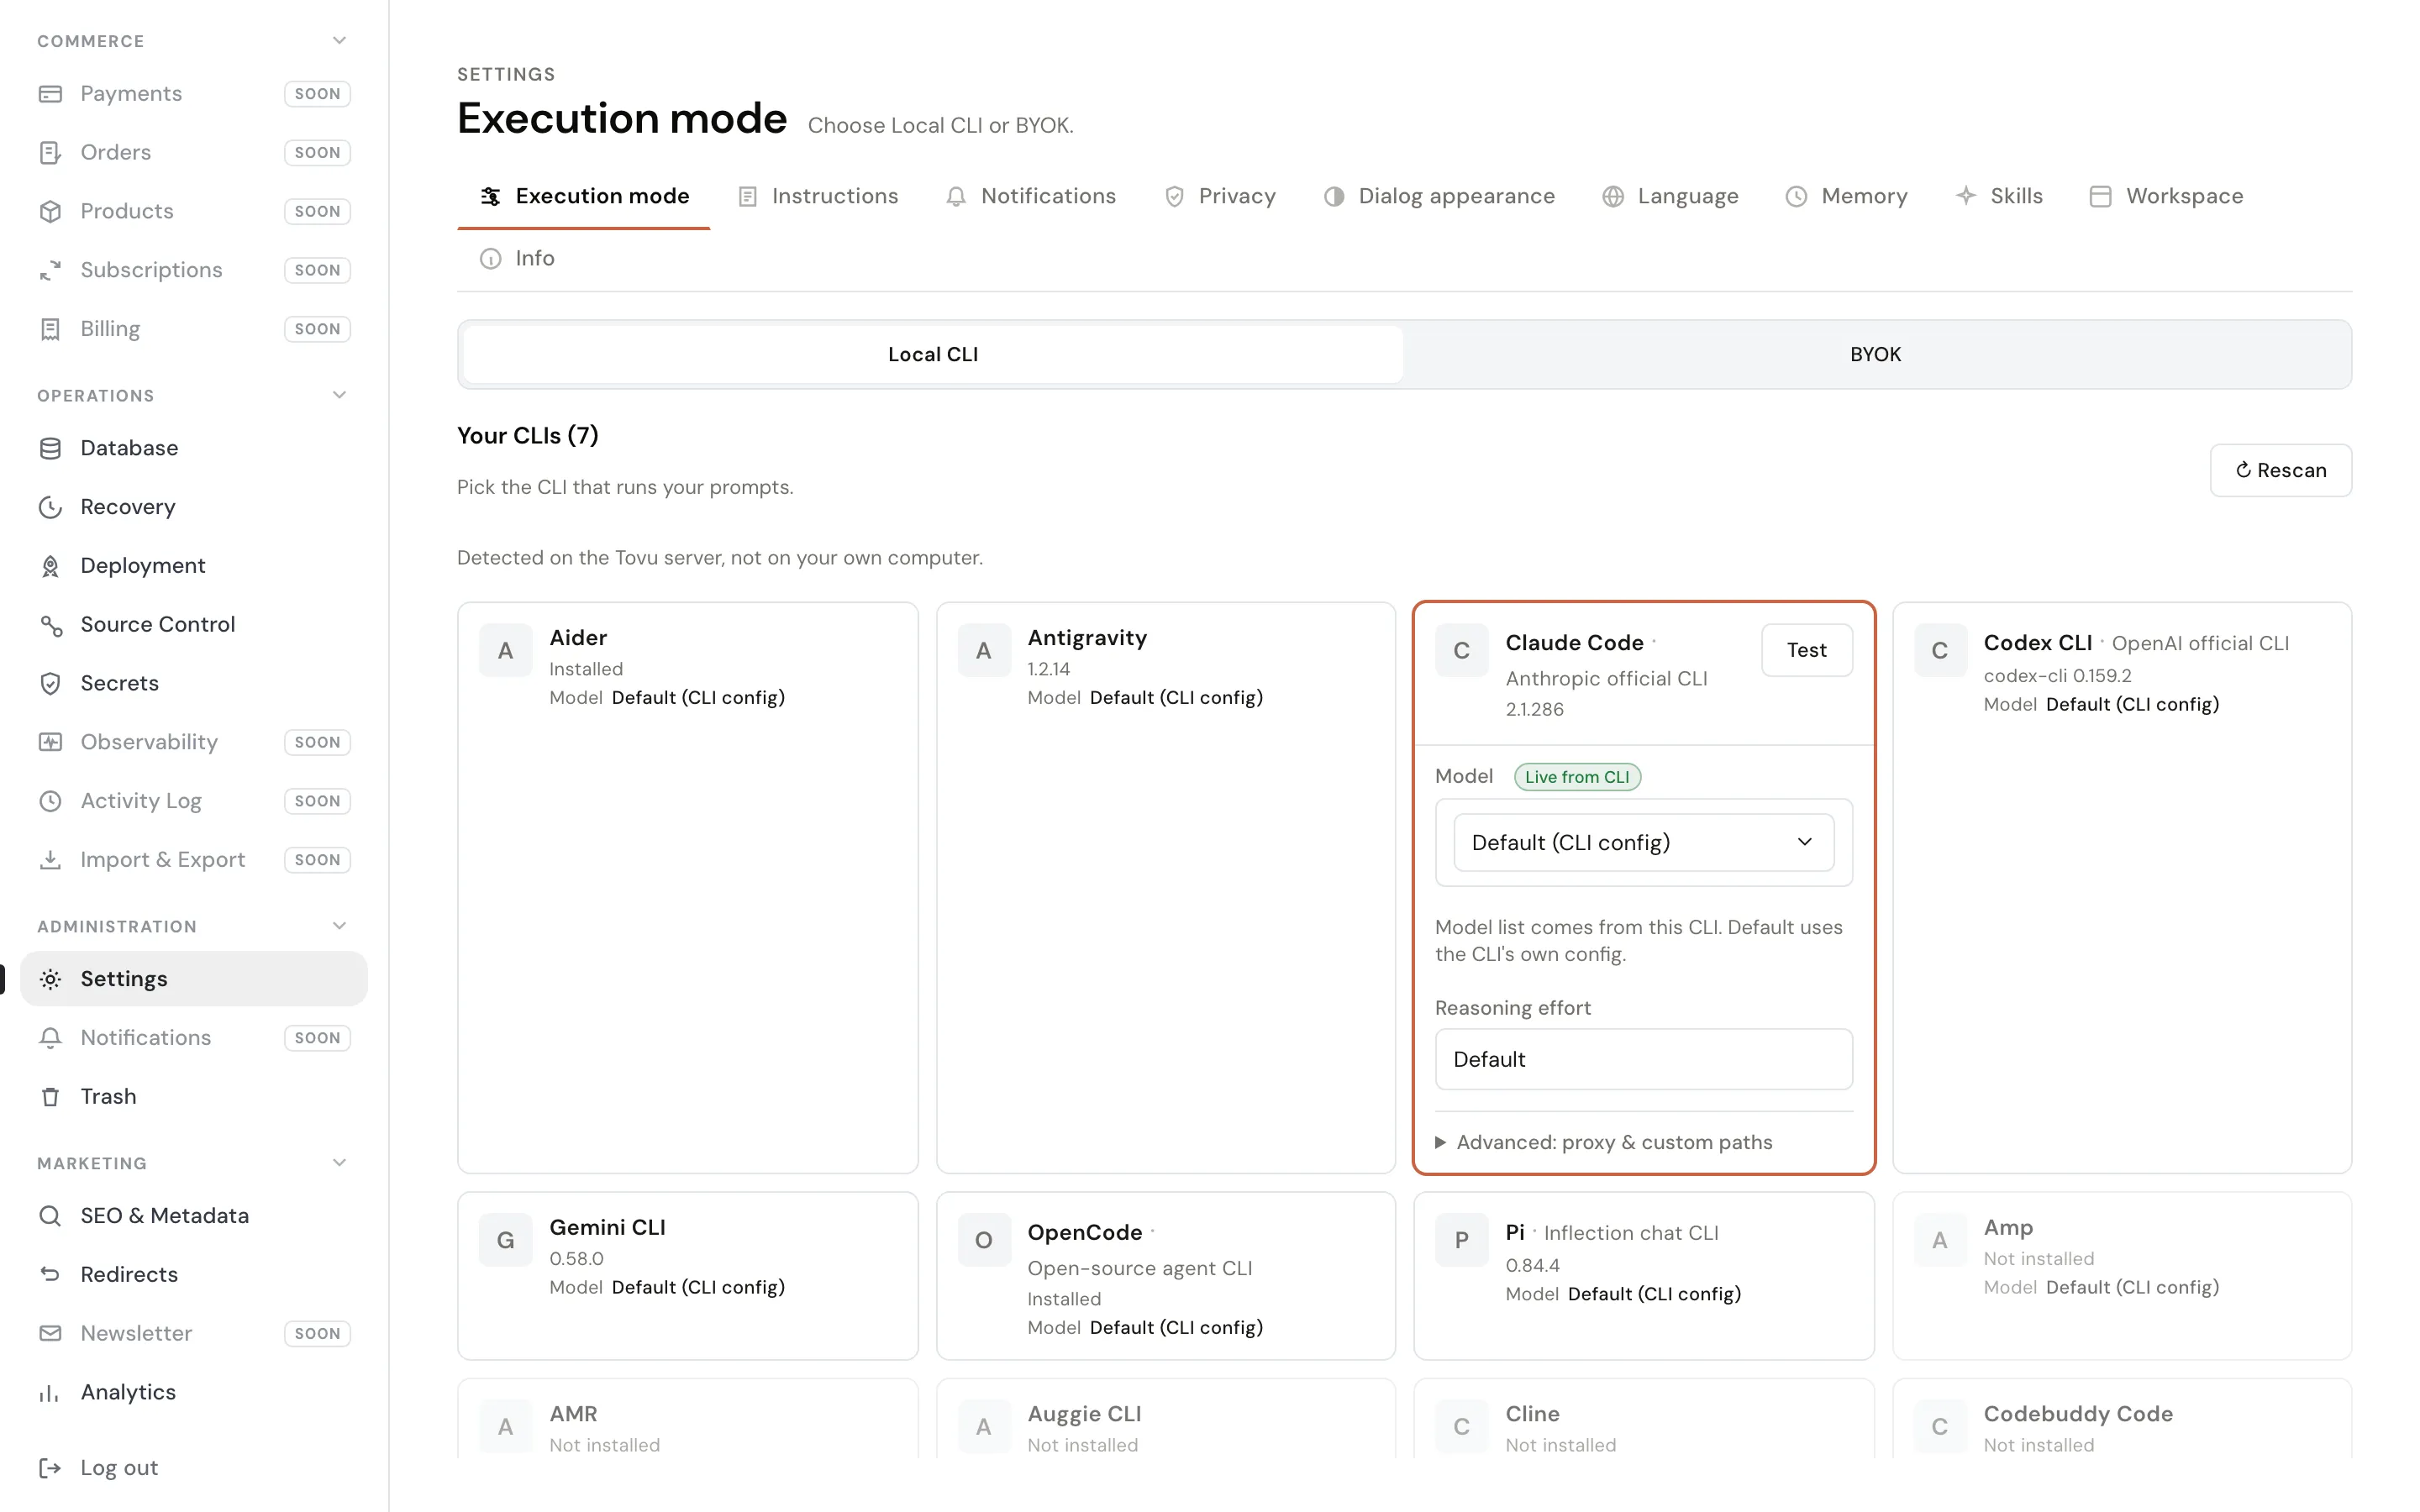
Task: Click the Deployment rocket icon
Action: point(50,566)
